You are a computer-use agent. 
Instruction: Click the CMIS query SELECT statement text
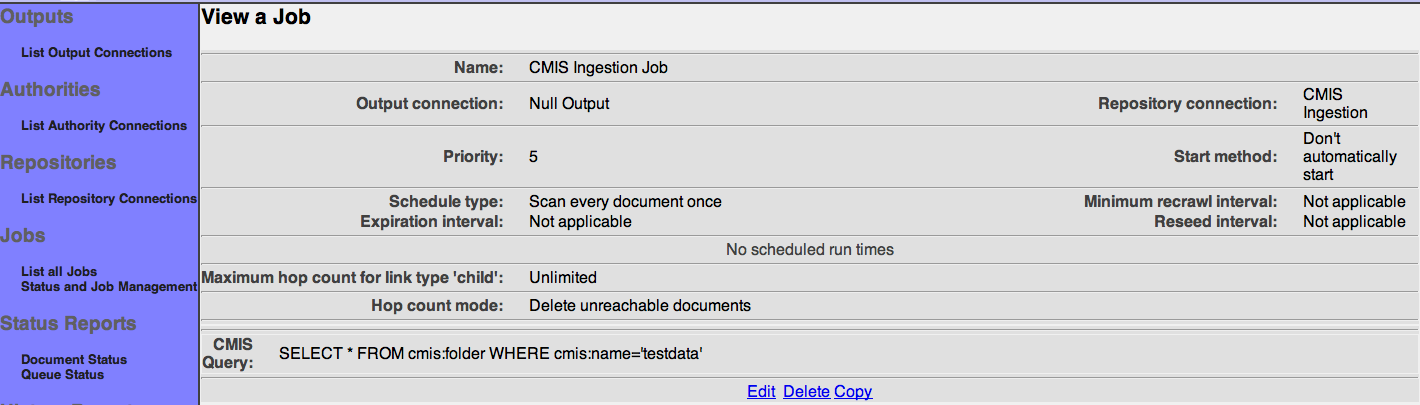[490, 354]
